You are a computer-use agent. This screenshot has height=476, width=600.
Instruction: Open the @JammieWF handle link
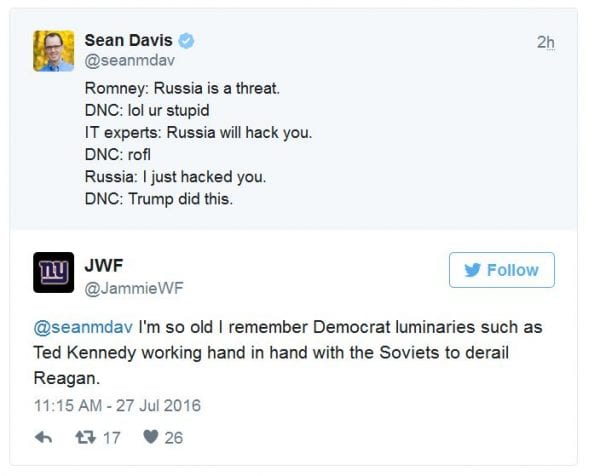(133, 287)
